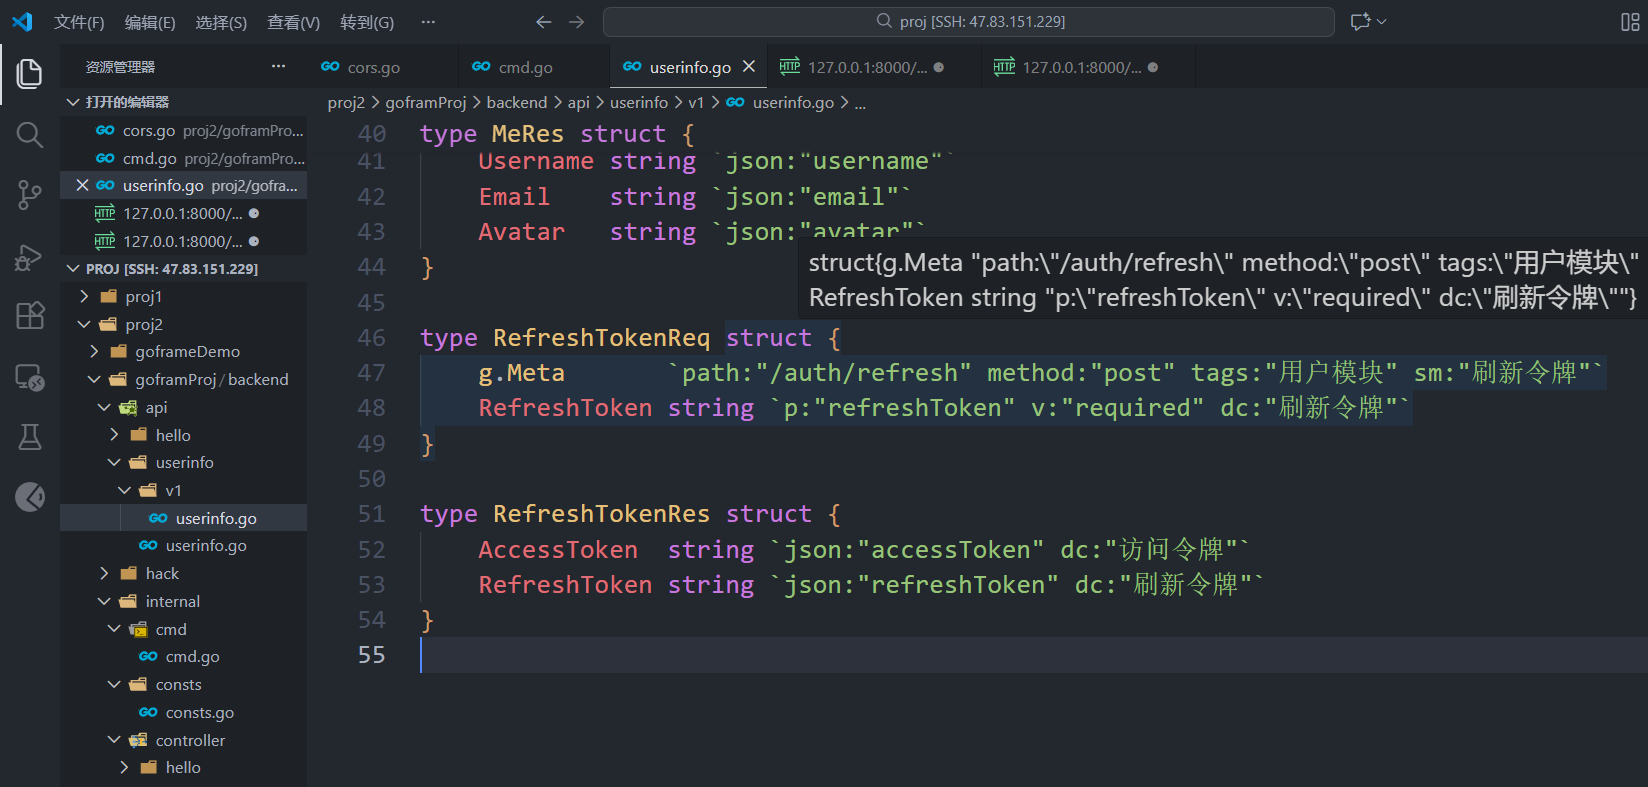1648x787 pixels.
Task: Click the breadcrumb ellipsis symbol entry
Action: tap(860, 102)
